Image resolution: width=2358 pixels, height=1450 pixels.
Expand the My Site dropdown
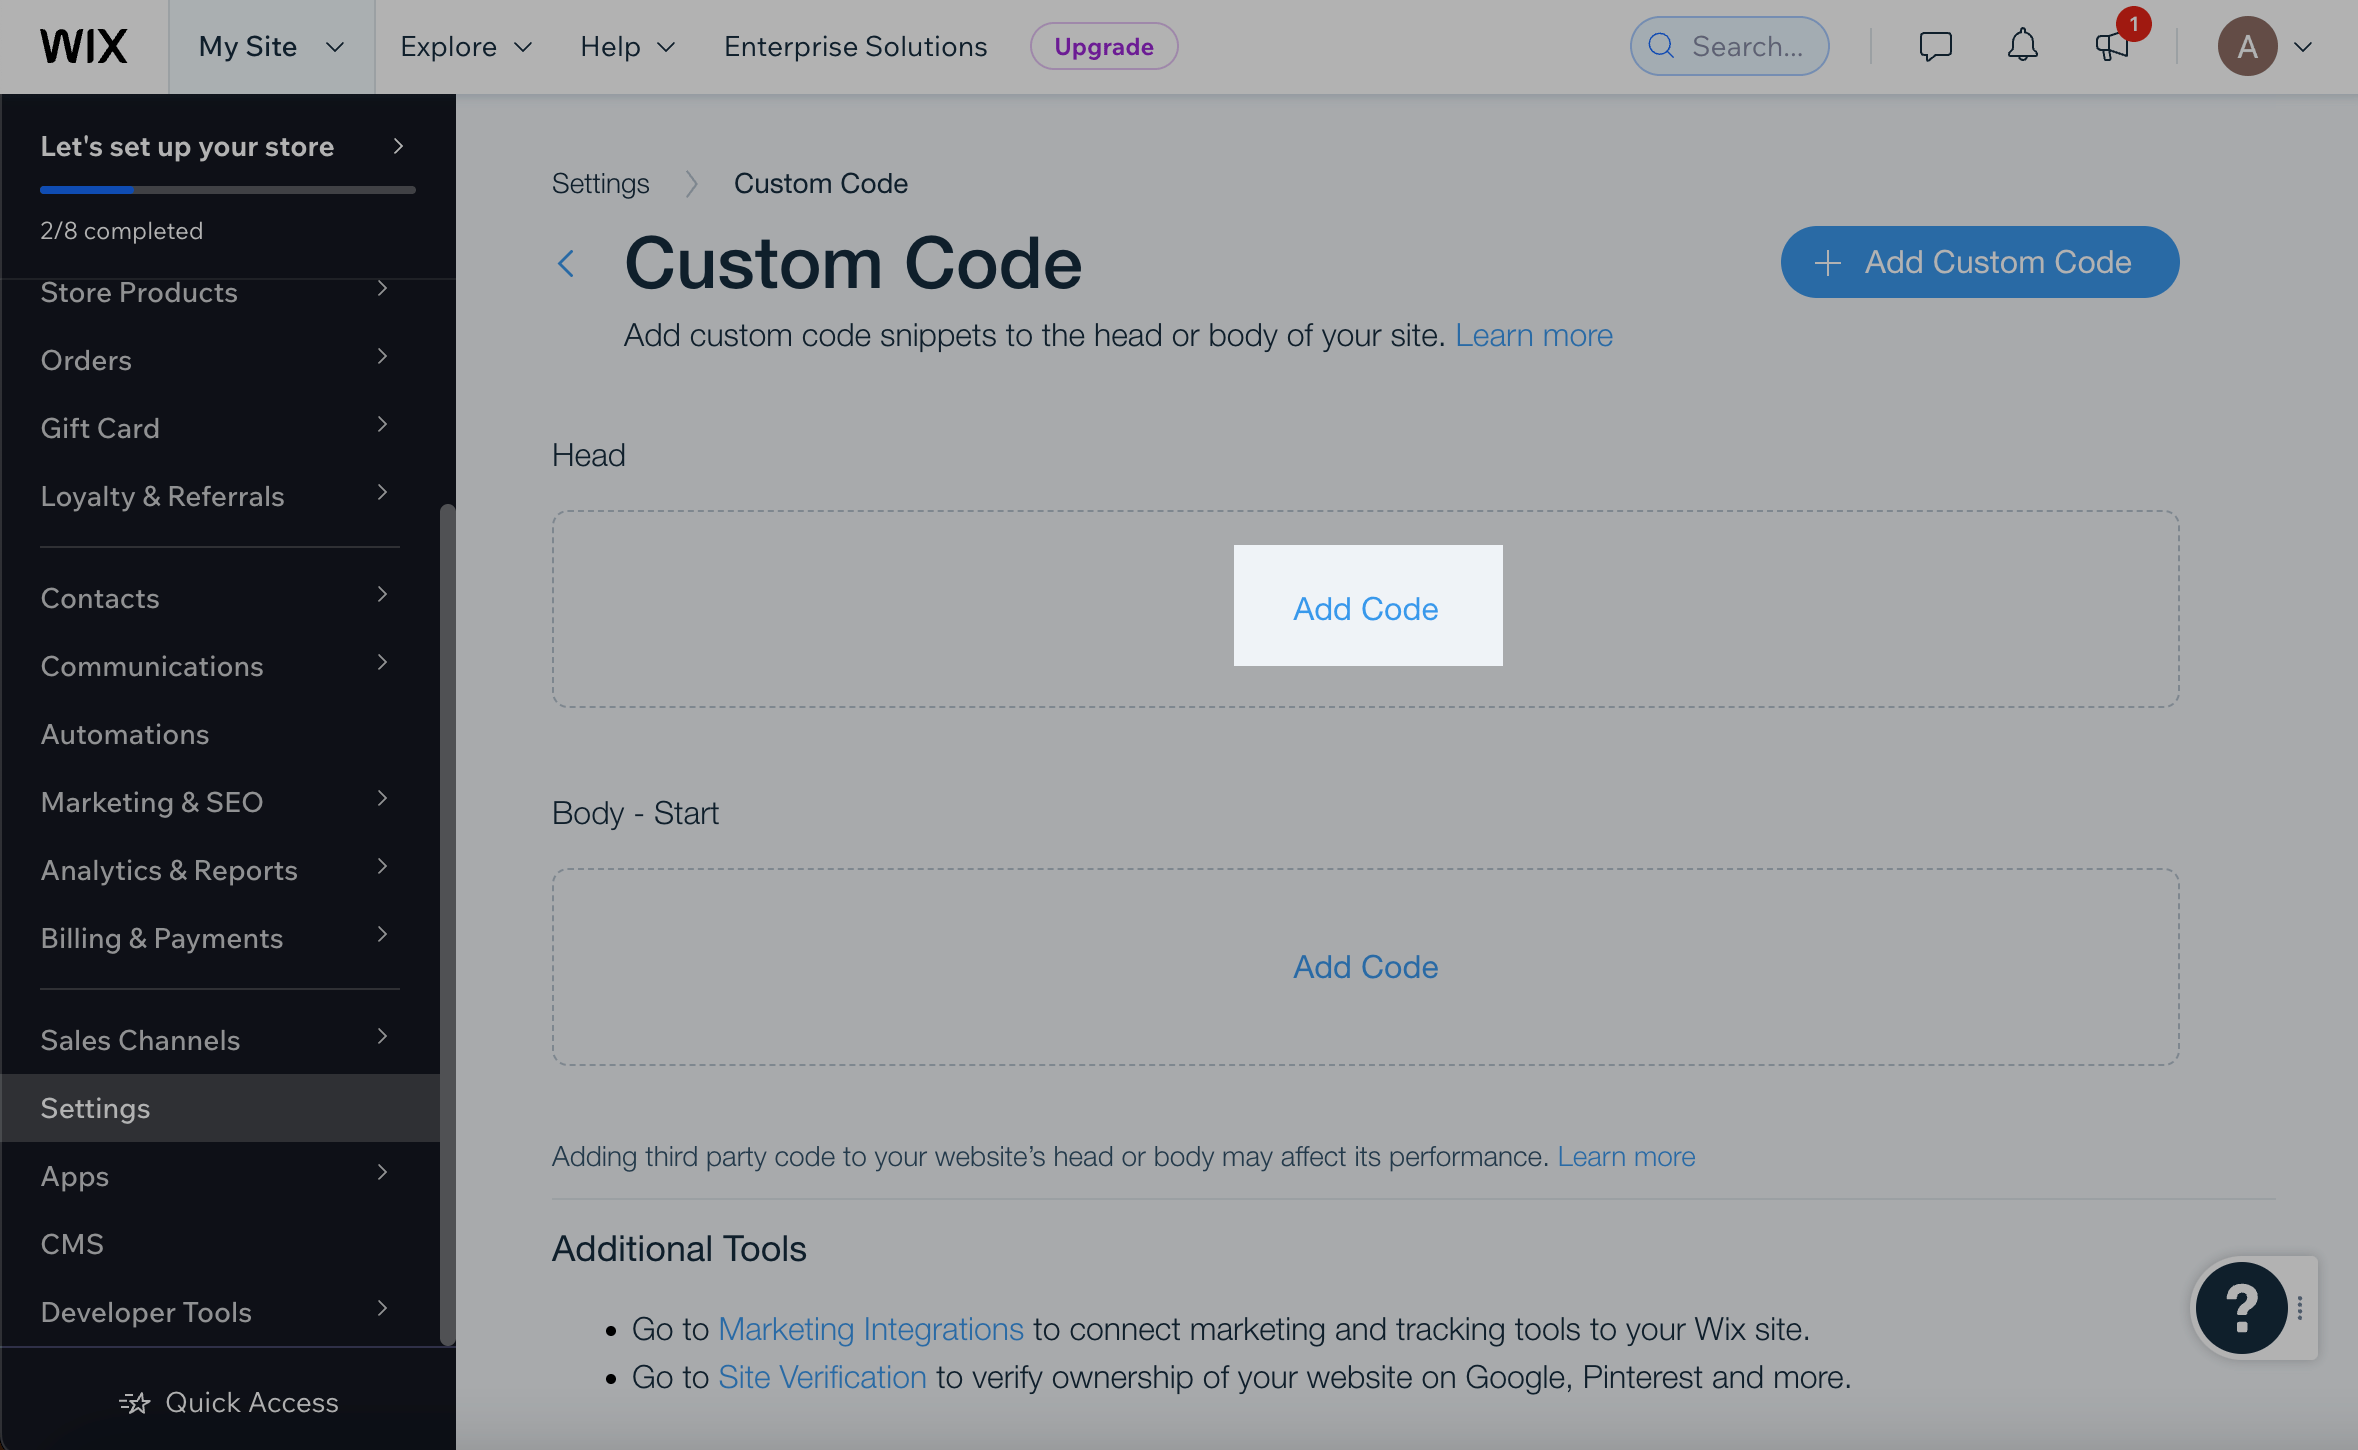tap(271, 47)
